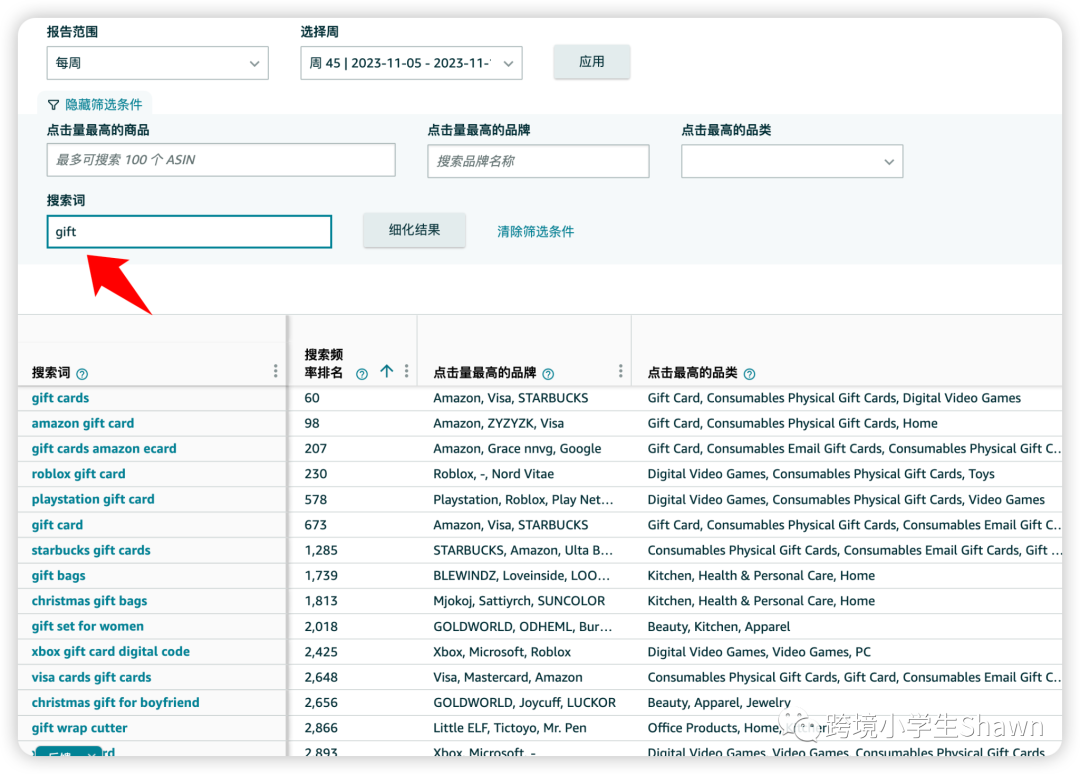Click the funnel icon beside 隐藏筛选条件
1080x774 pixels.
click(x=53, y=103)
